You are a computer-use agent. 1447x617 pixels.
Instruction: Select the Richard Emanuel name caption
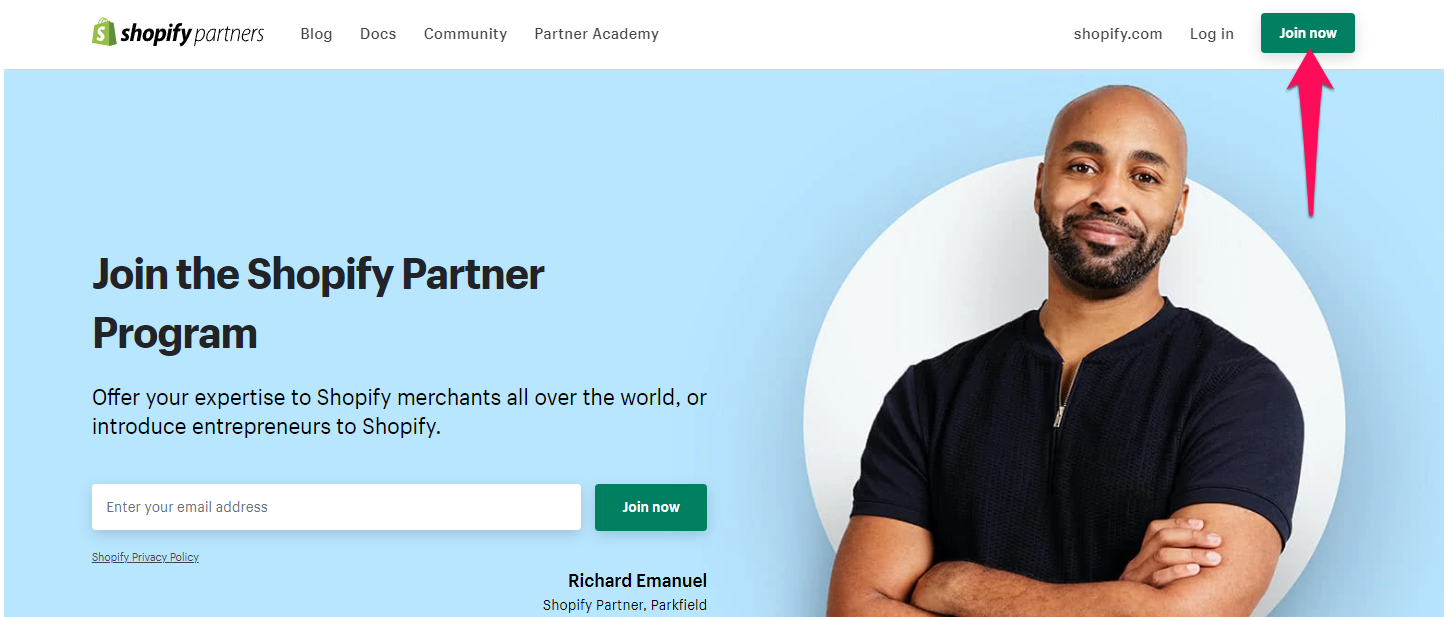[637, 581]
